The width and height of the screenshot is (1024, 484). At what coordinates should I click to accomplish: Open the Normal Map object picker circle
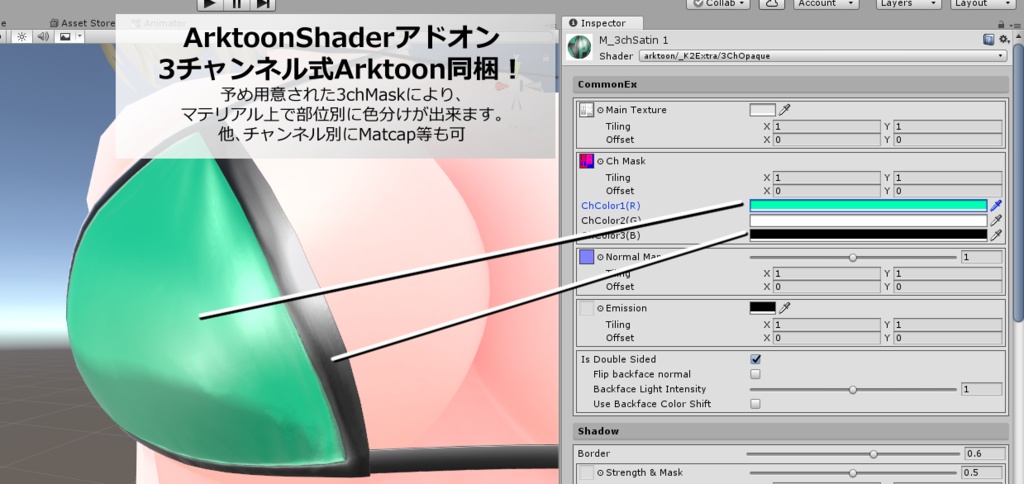pyautogui.click(x=600, y=257)
